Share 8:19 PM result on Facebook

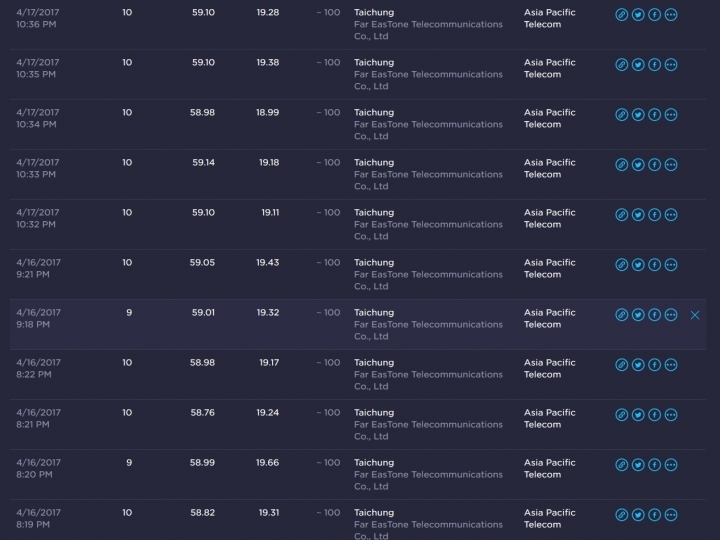(654, 515)
